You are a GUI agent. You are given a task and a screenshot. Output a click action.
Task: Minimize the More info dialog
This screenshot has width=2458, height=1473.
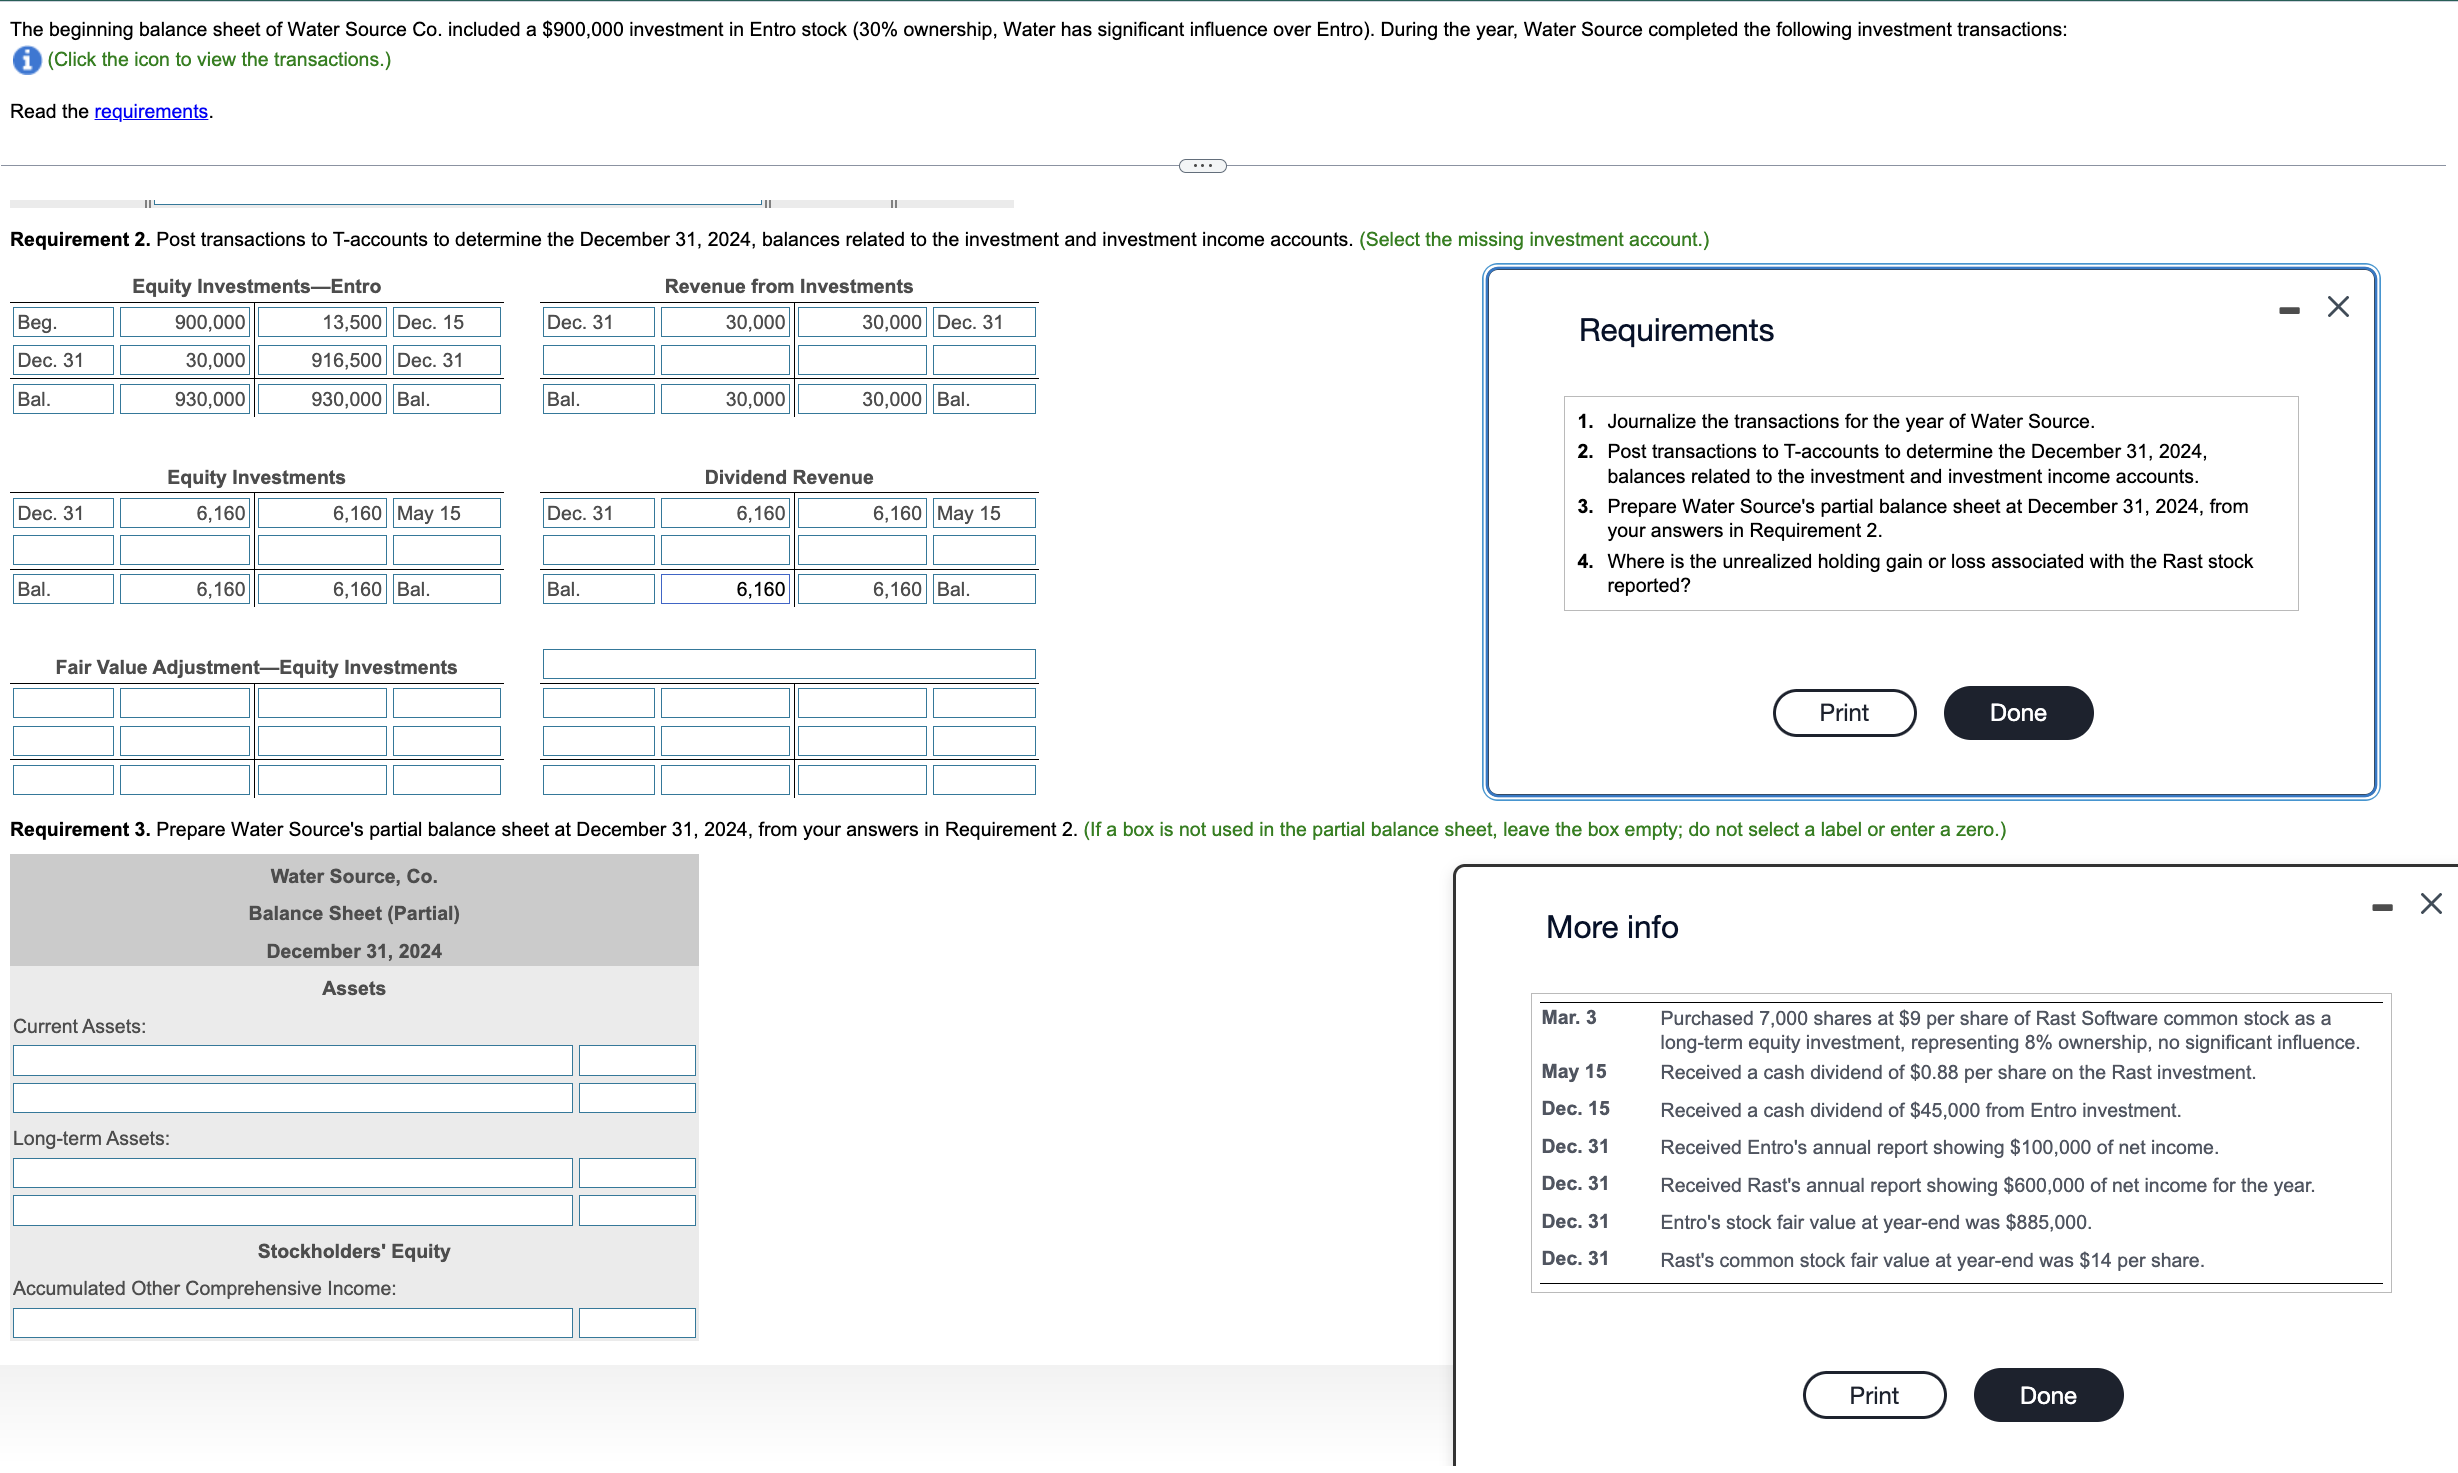click(2382, 907)
